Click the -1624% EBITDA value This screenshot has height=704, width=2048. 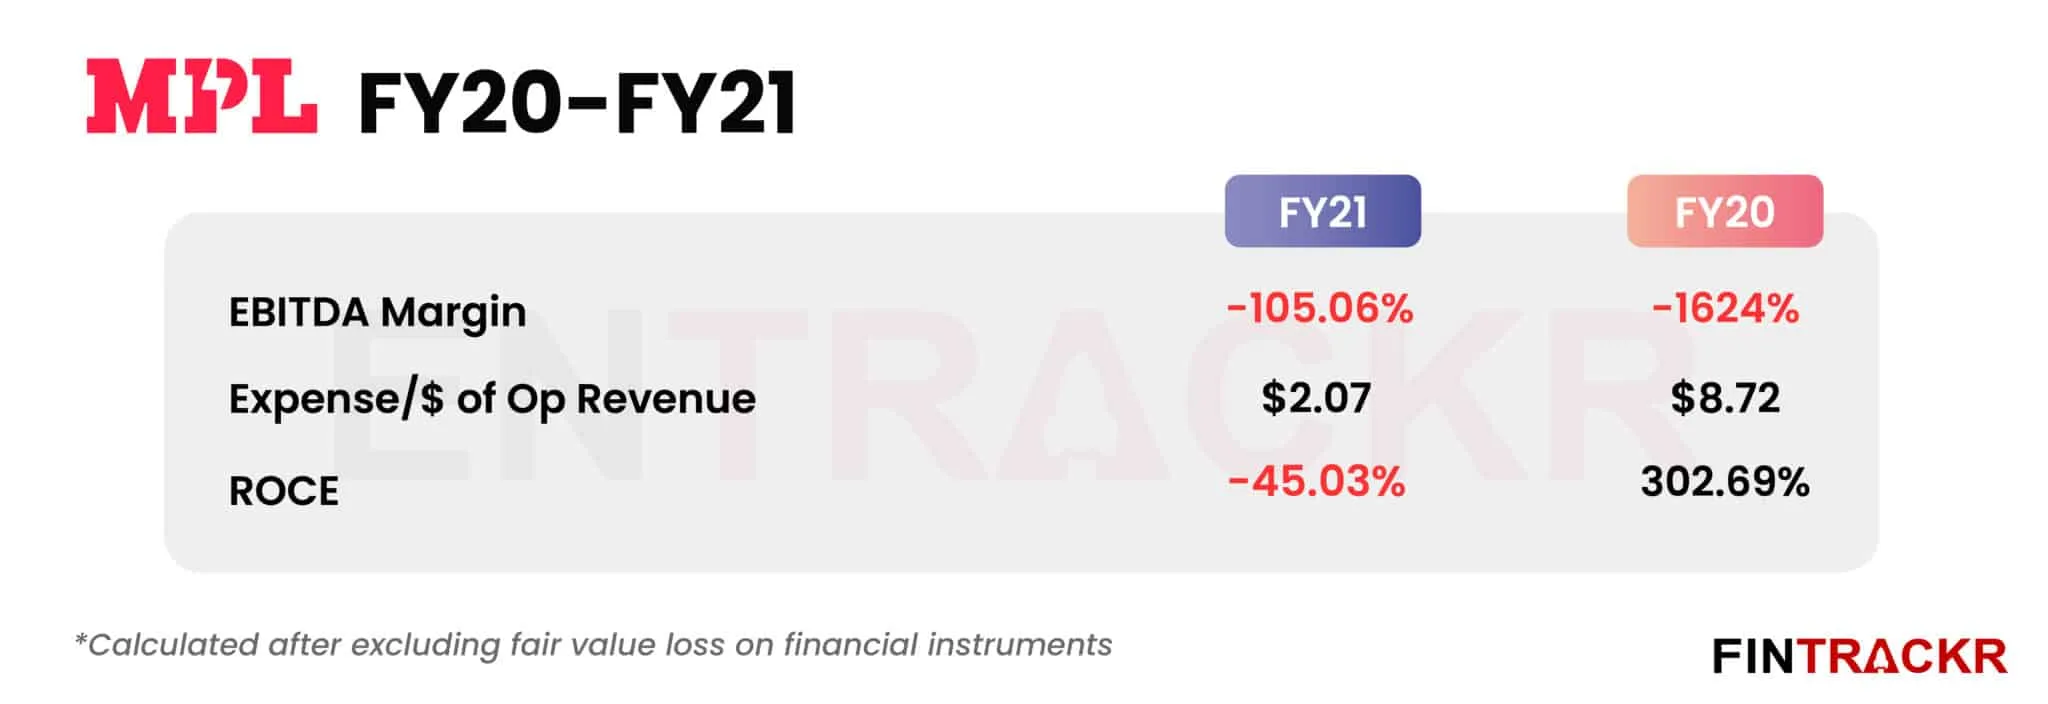[1725, 308]
